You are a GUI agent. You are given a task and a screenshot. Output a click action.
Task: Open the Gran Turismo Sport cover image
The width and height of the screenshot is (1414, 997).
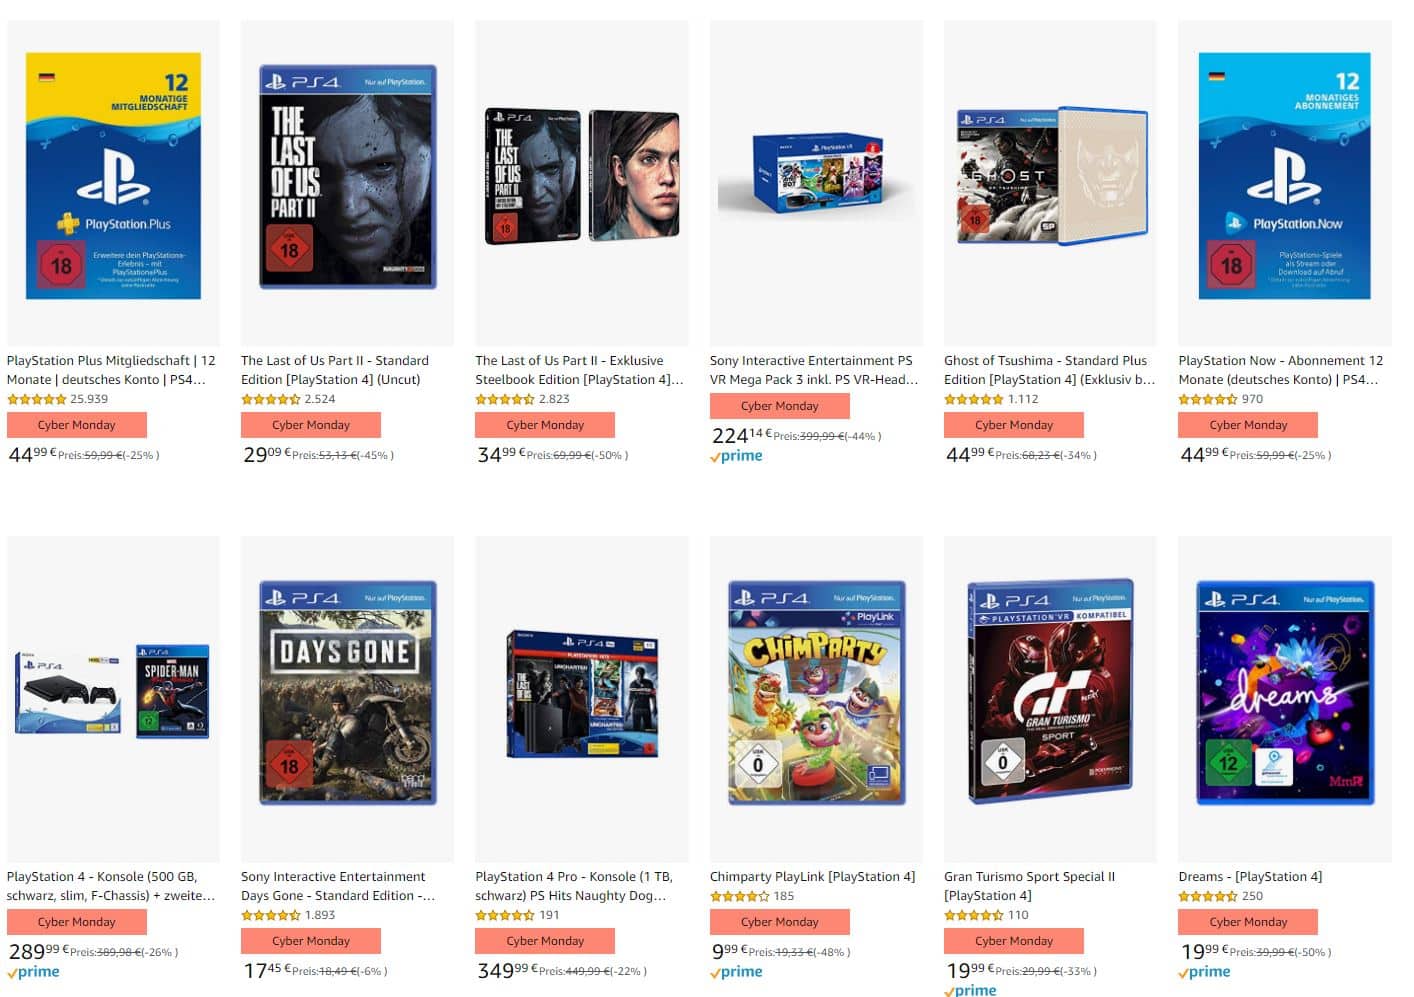point(1050,692)
